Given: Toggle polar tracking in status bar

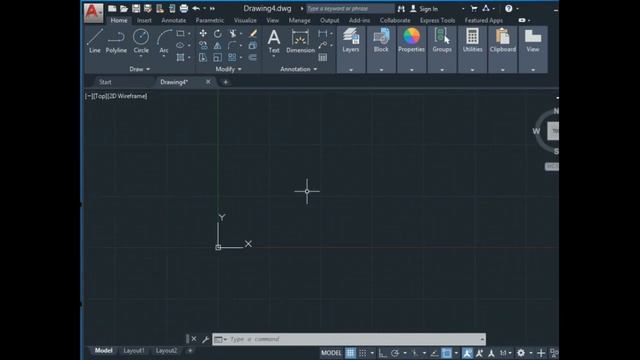Looking at the screenshot, I should pyautogui.click(x=395, y=353).
